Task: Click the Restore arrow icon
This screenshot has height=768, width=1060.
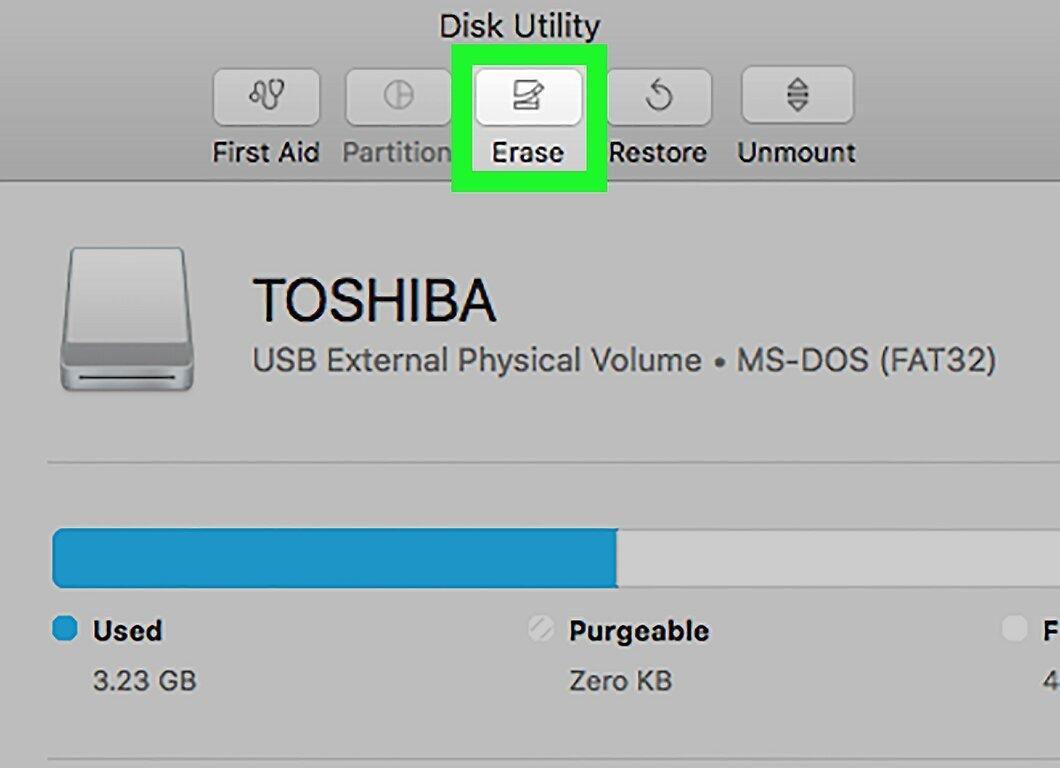Action: [659, 96]
